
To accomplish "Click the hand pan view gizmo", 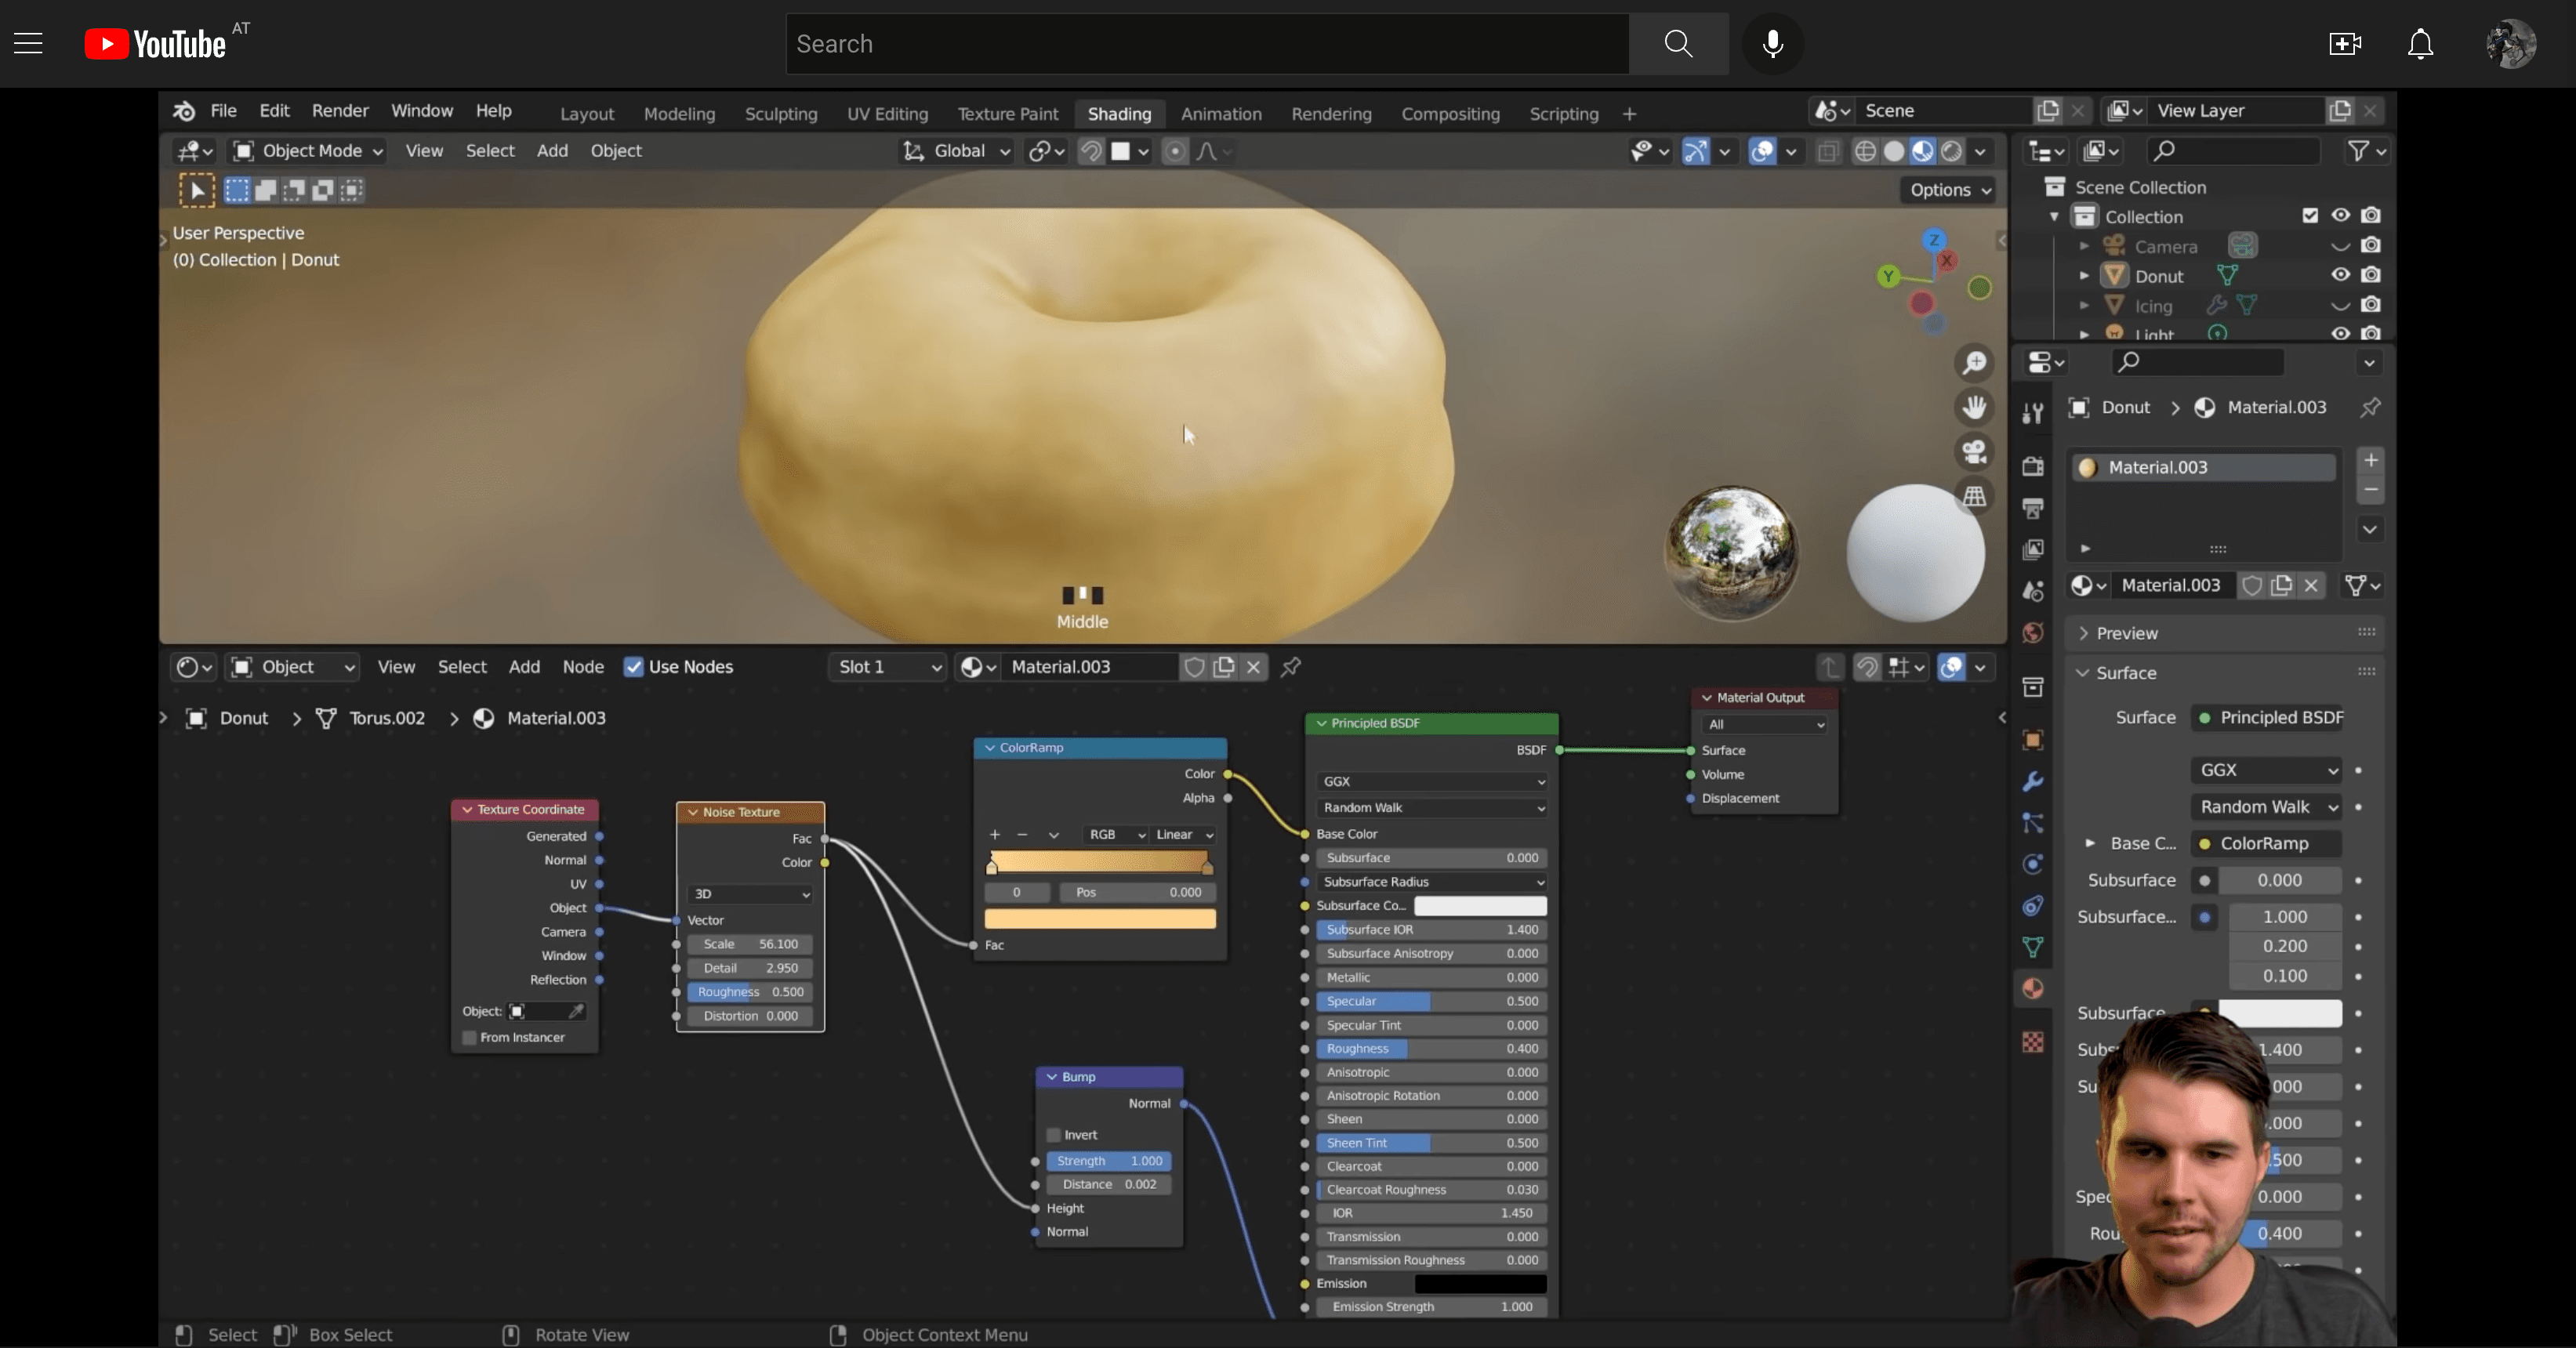I will [x=1974, y=407].
